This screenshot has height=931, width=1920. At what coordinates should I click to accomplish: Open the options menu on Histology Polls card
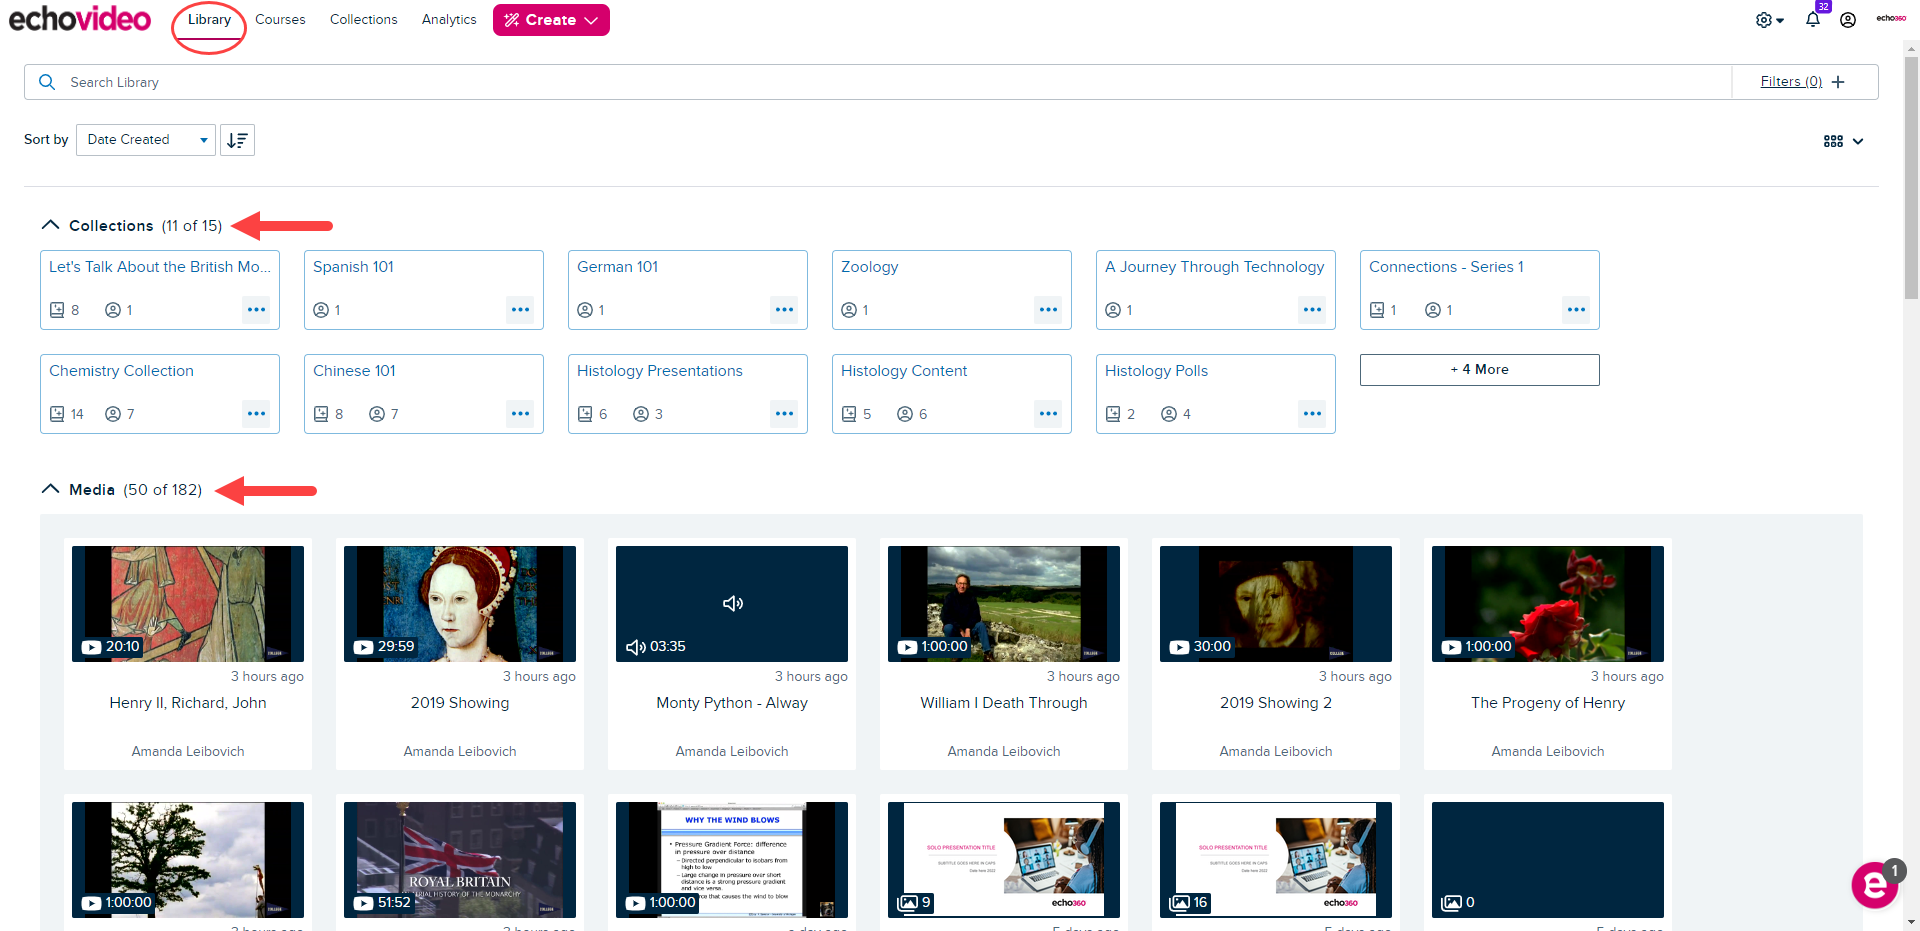1312,413
